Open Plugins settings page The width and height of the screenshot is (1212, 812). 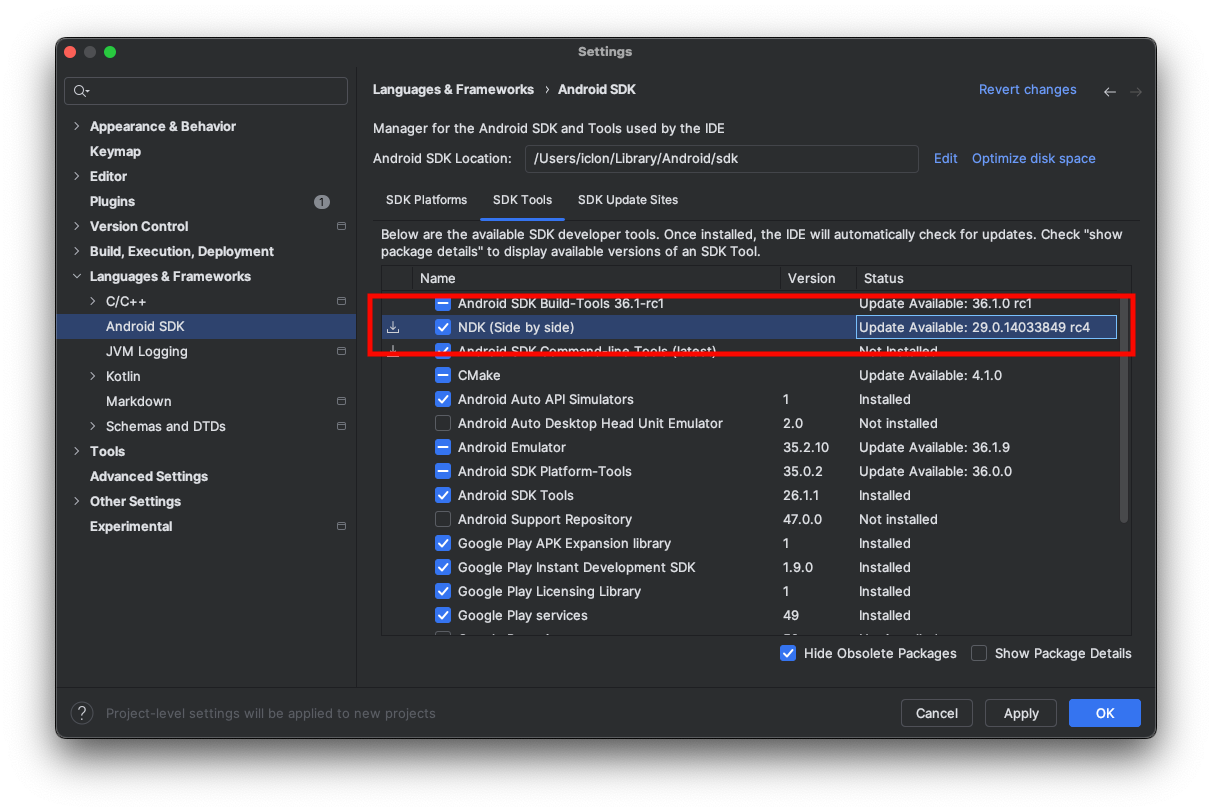tap(112, 201)
